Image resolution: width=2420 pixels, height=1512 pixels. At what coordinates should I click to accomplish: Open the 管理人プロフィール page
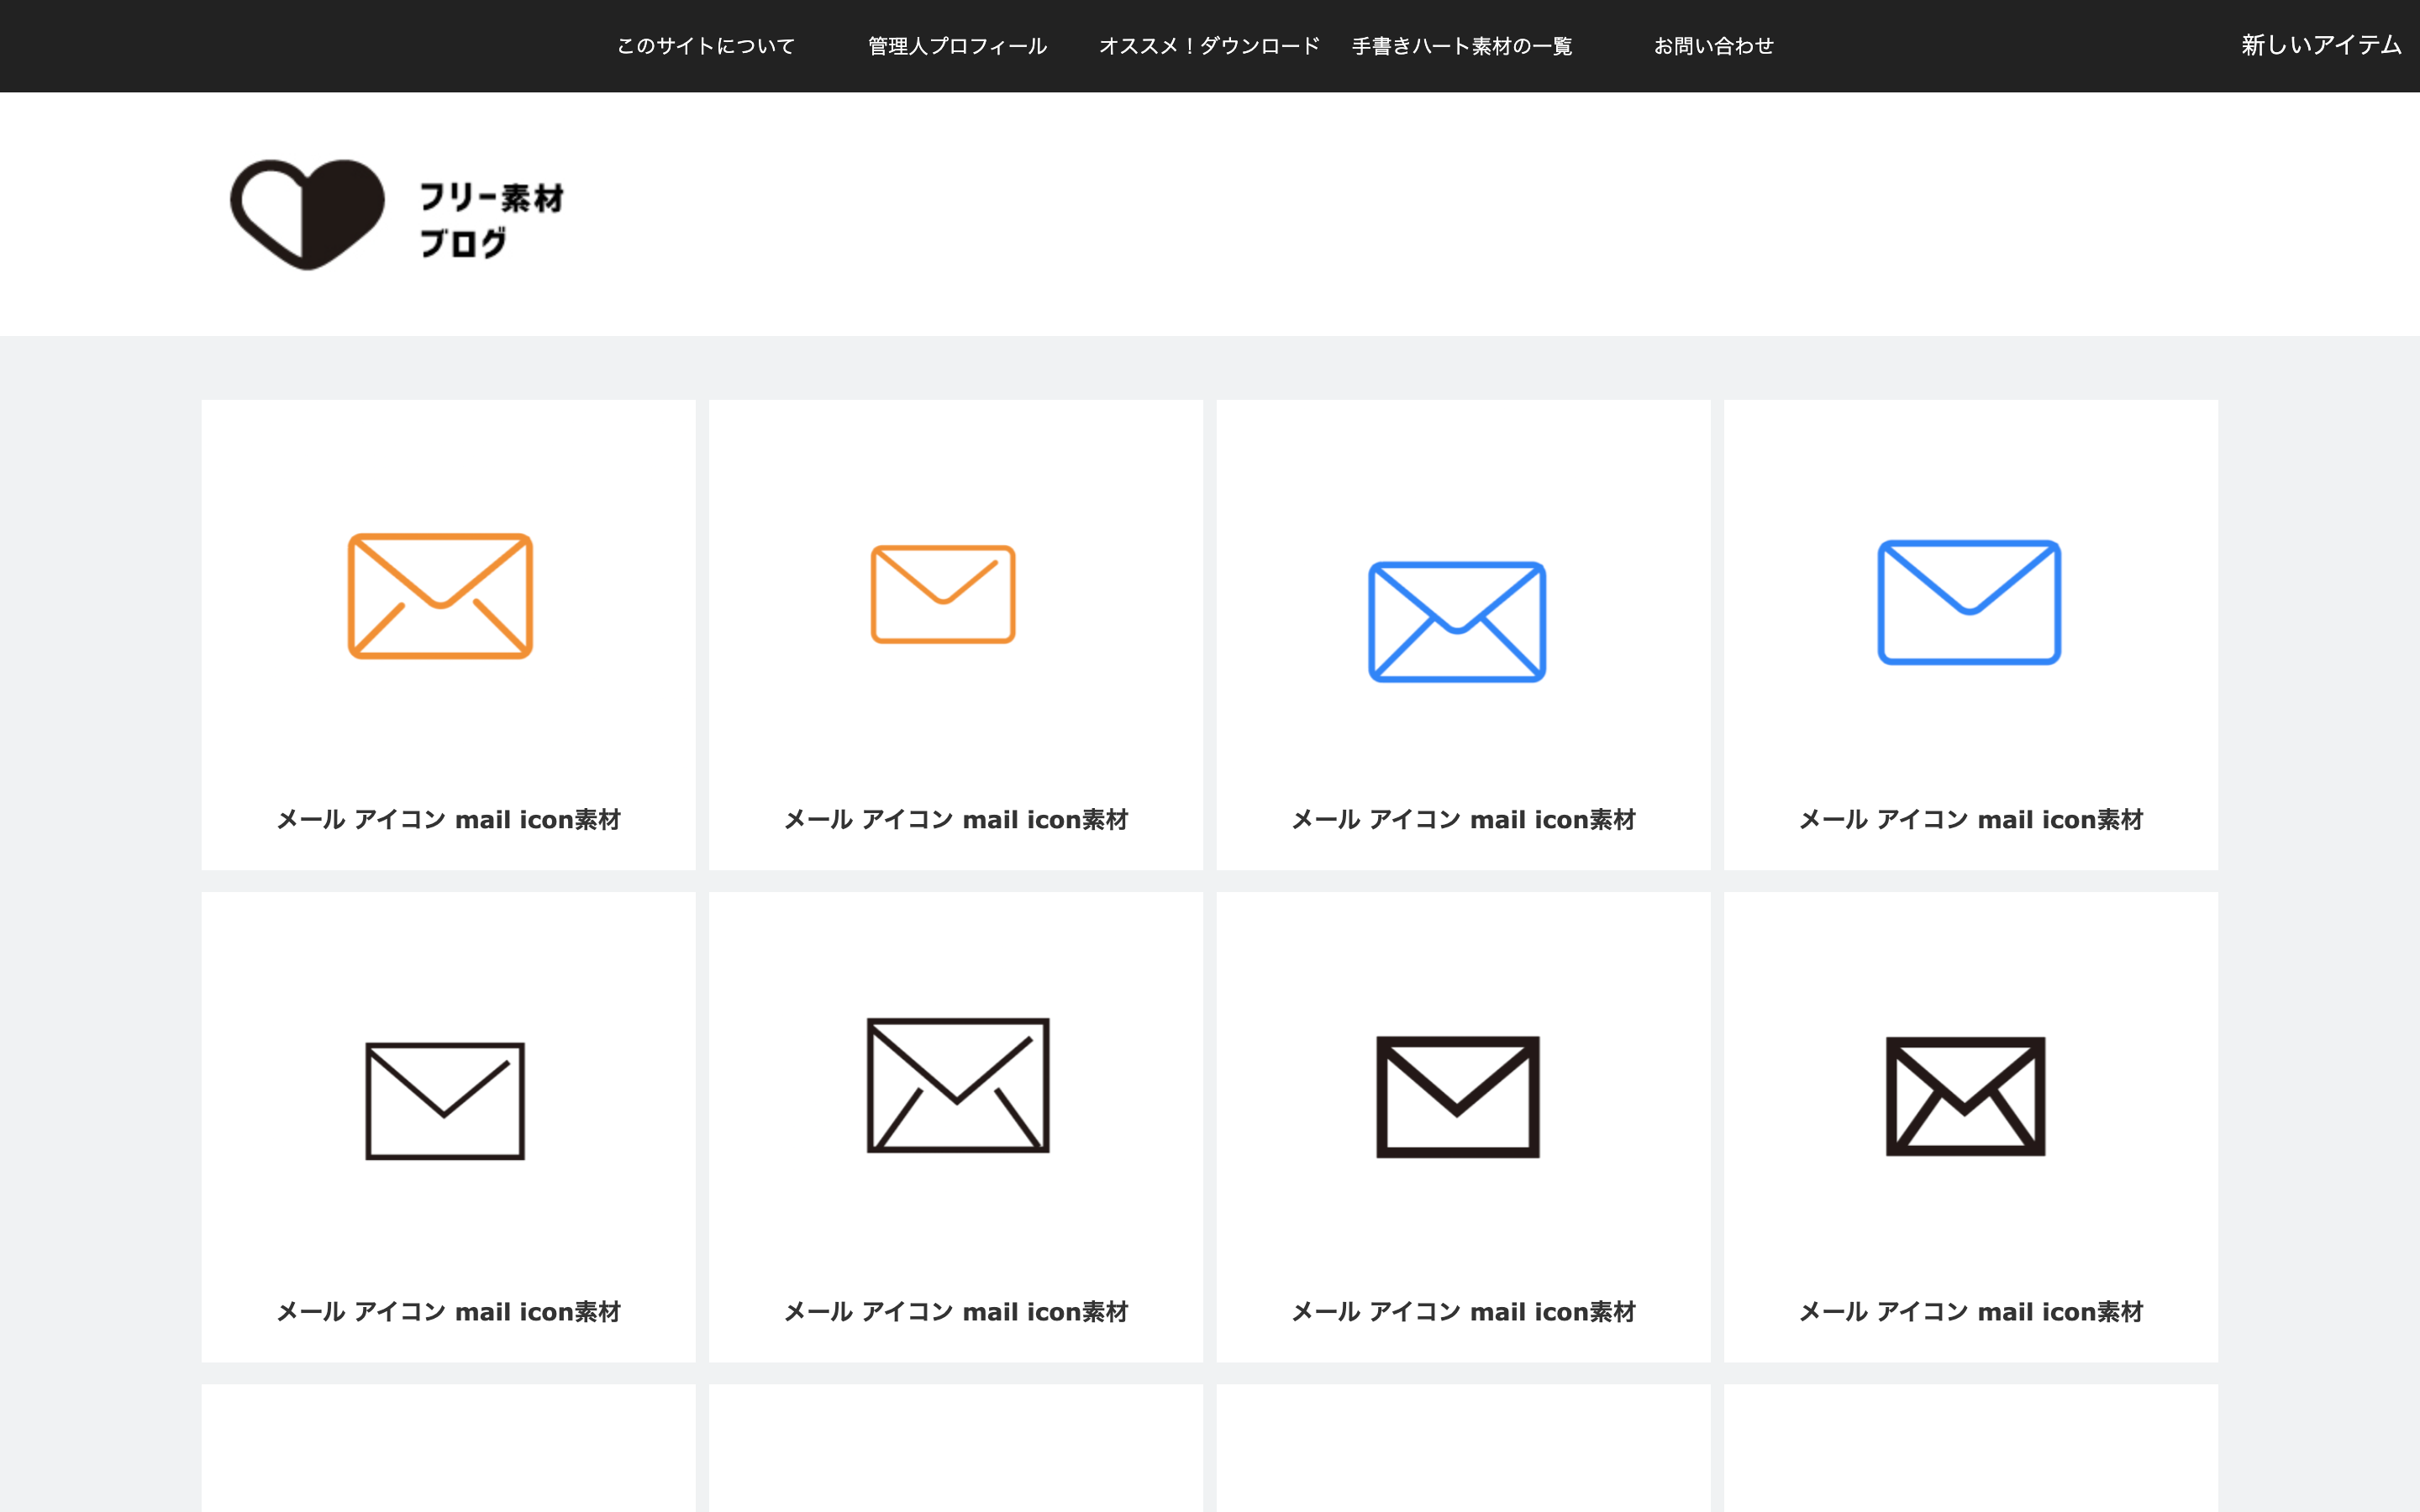coord(957,46)
